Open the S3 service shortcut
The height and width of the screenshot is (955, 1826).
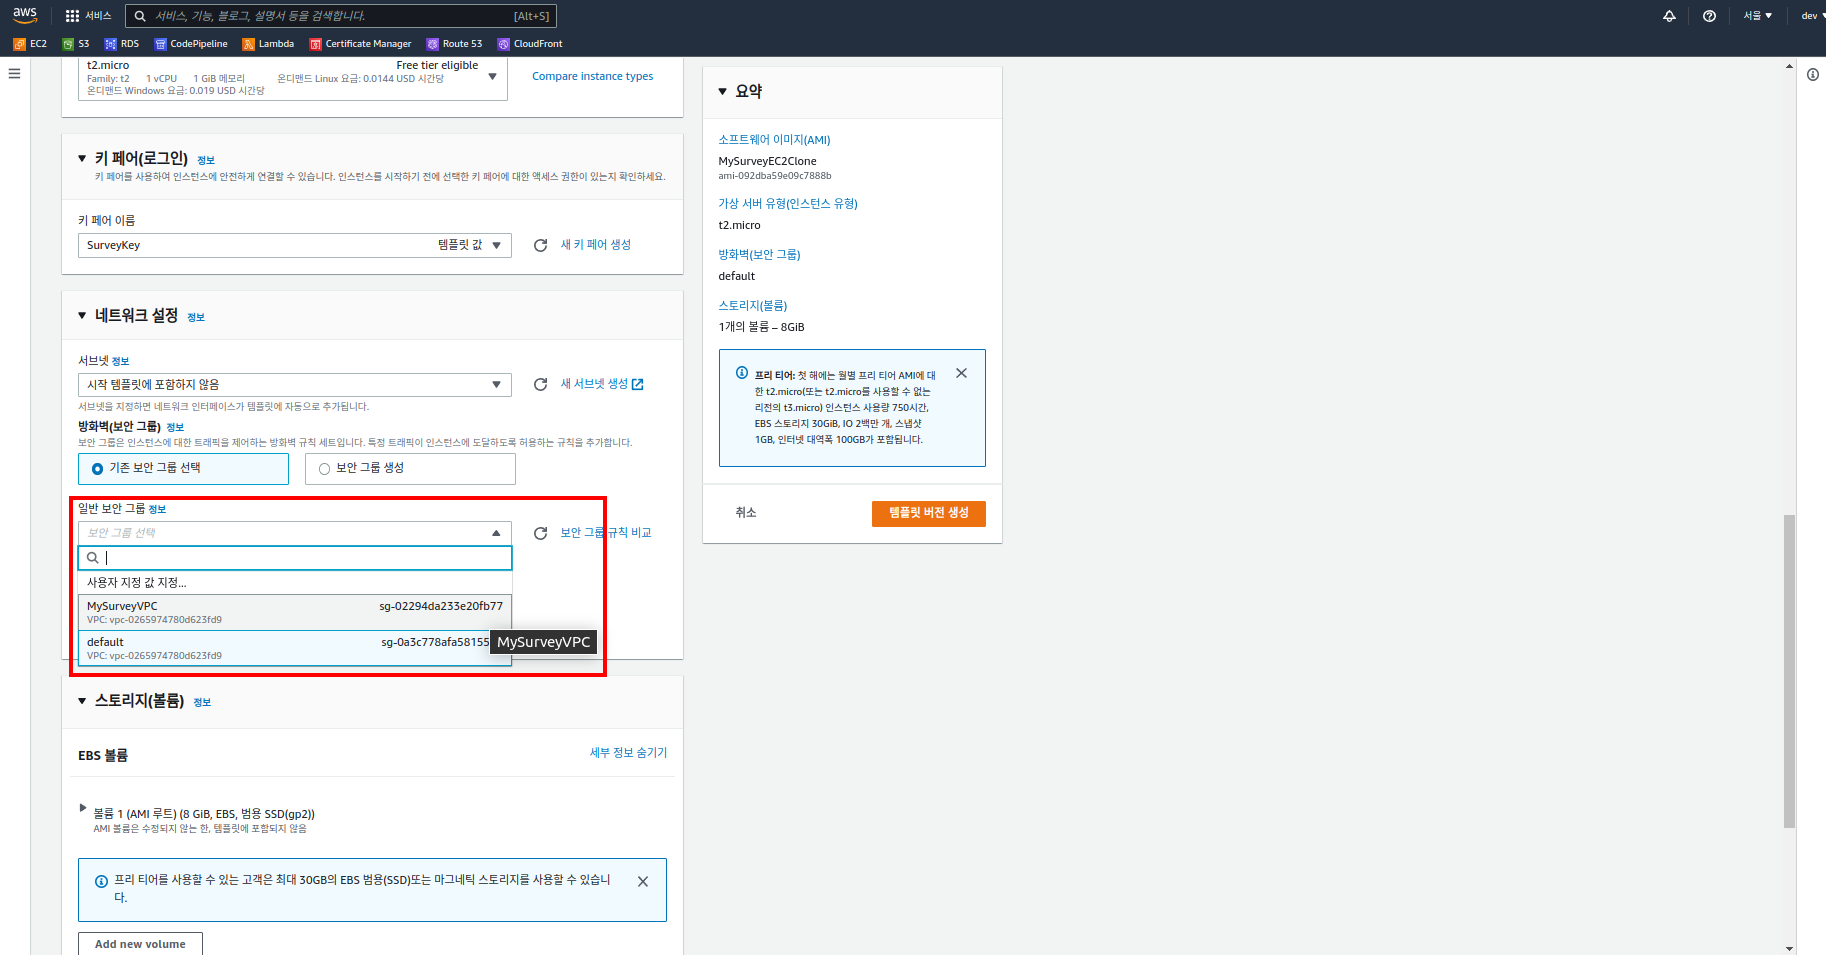point(76,44)
